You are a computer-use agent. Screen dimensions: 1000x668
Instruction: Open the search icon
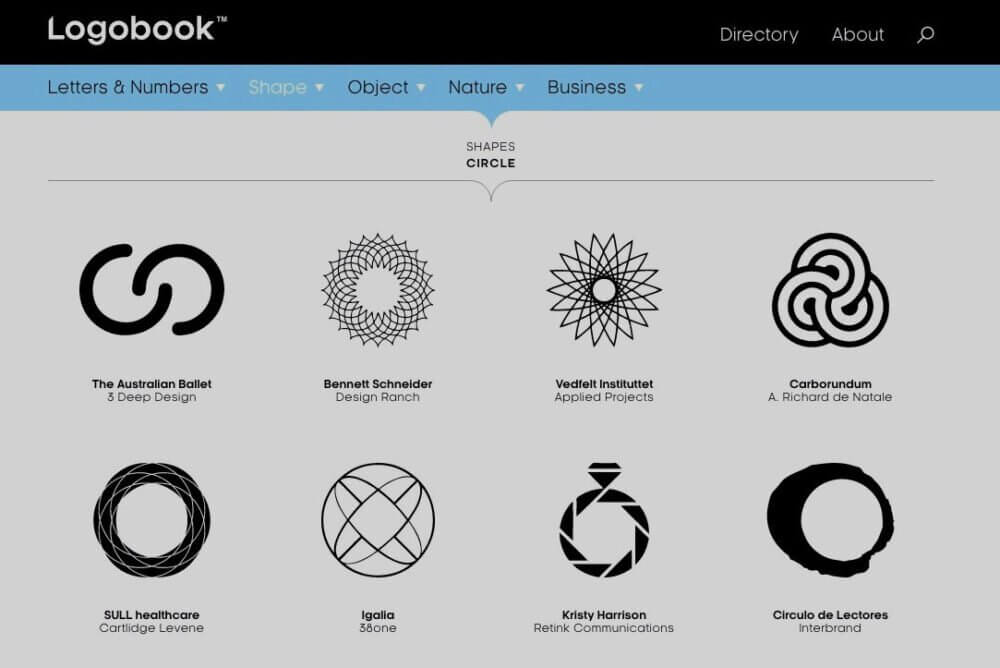tap(924, 34)
